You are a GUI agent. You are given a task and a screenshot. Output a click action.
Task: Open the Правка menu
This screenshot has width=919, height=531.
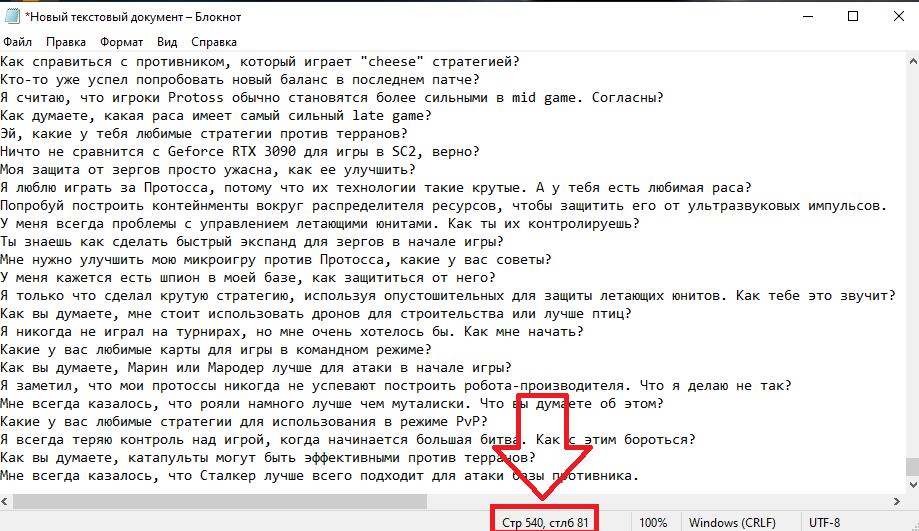coord(66,42)
